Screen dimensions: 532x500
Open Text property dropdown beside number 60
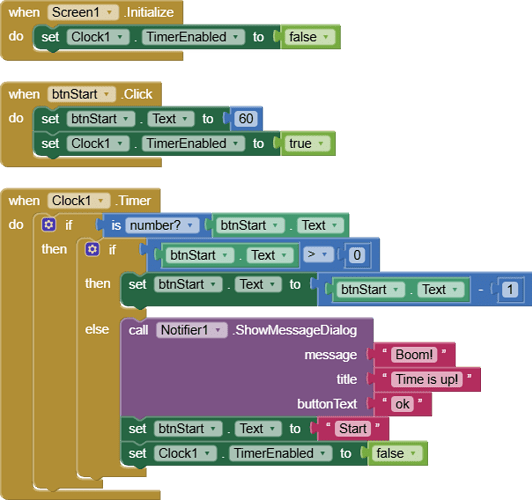click(171, 119)
